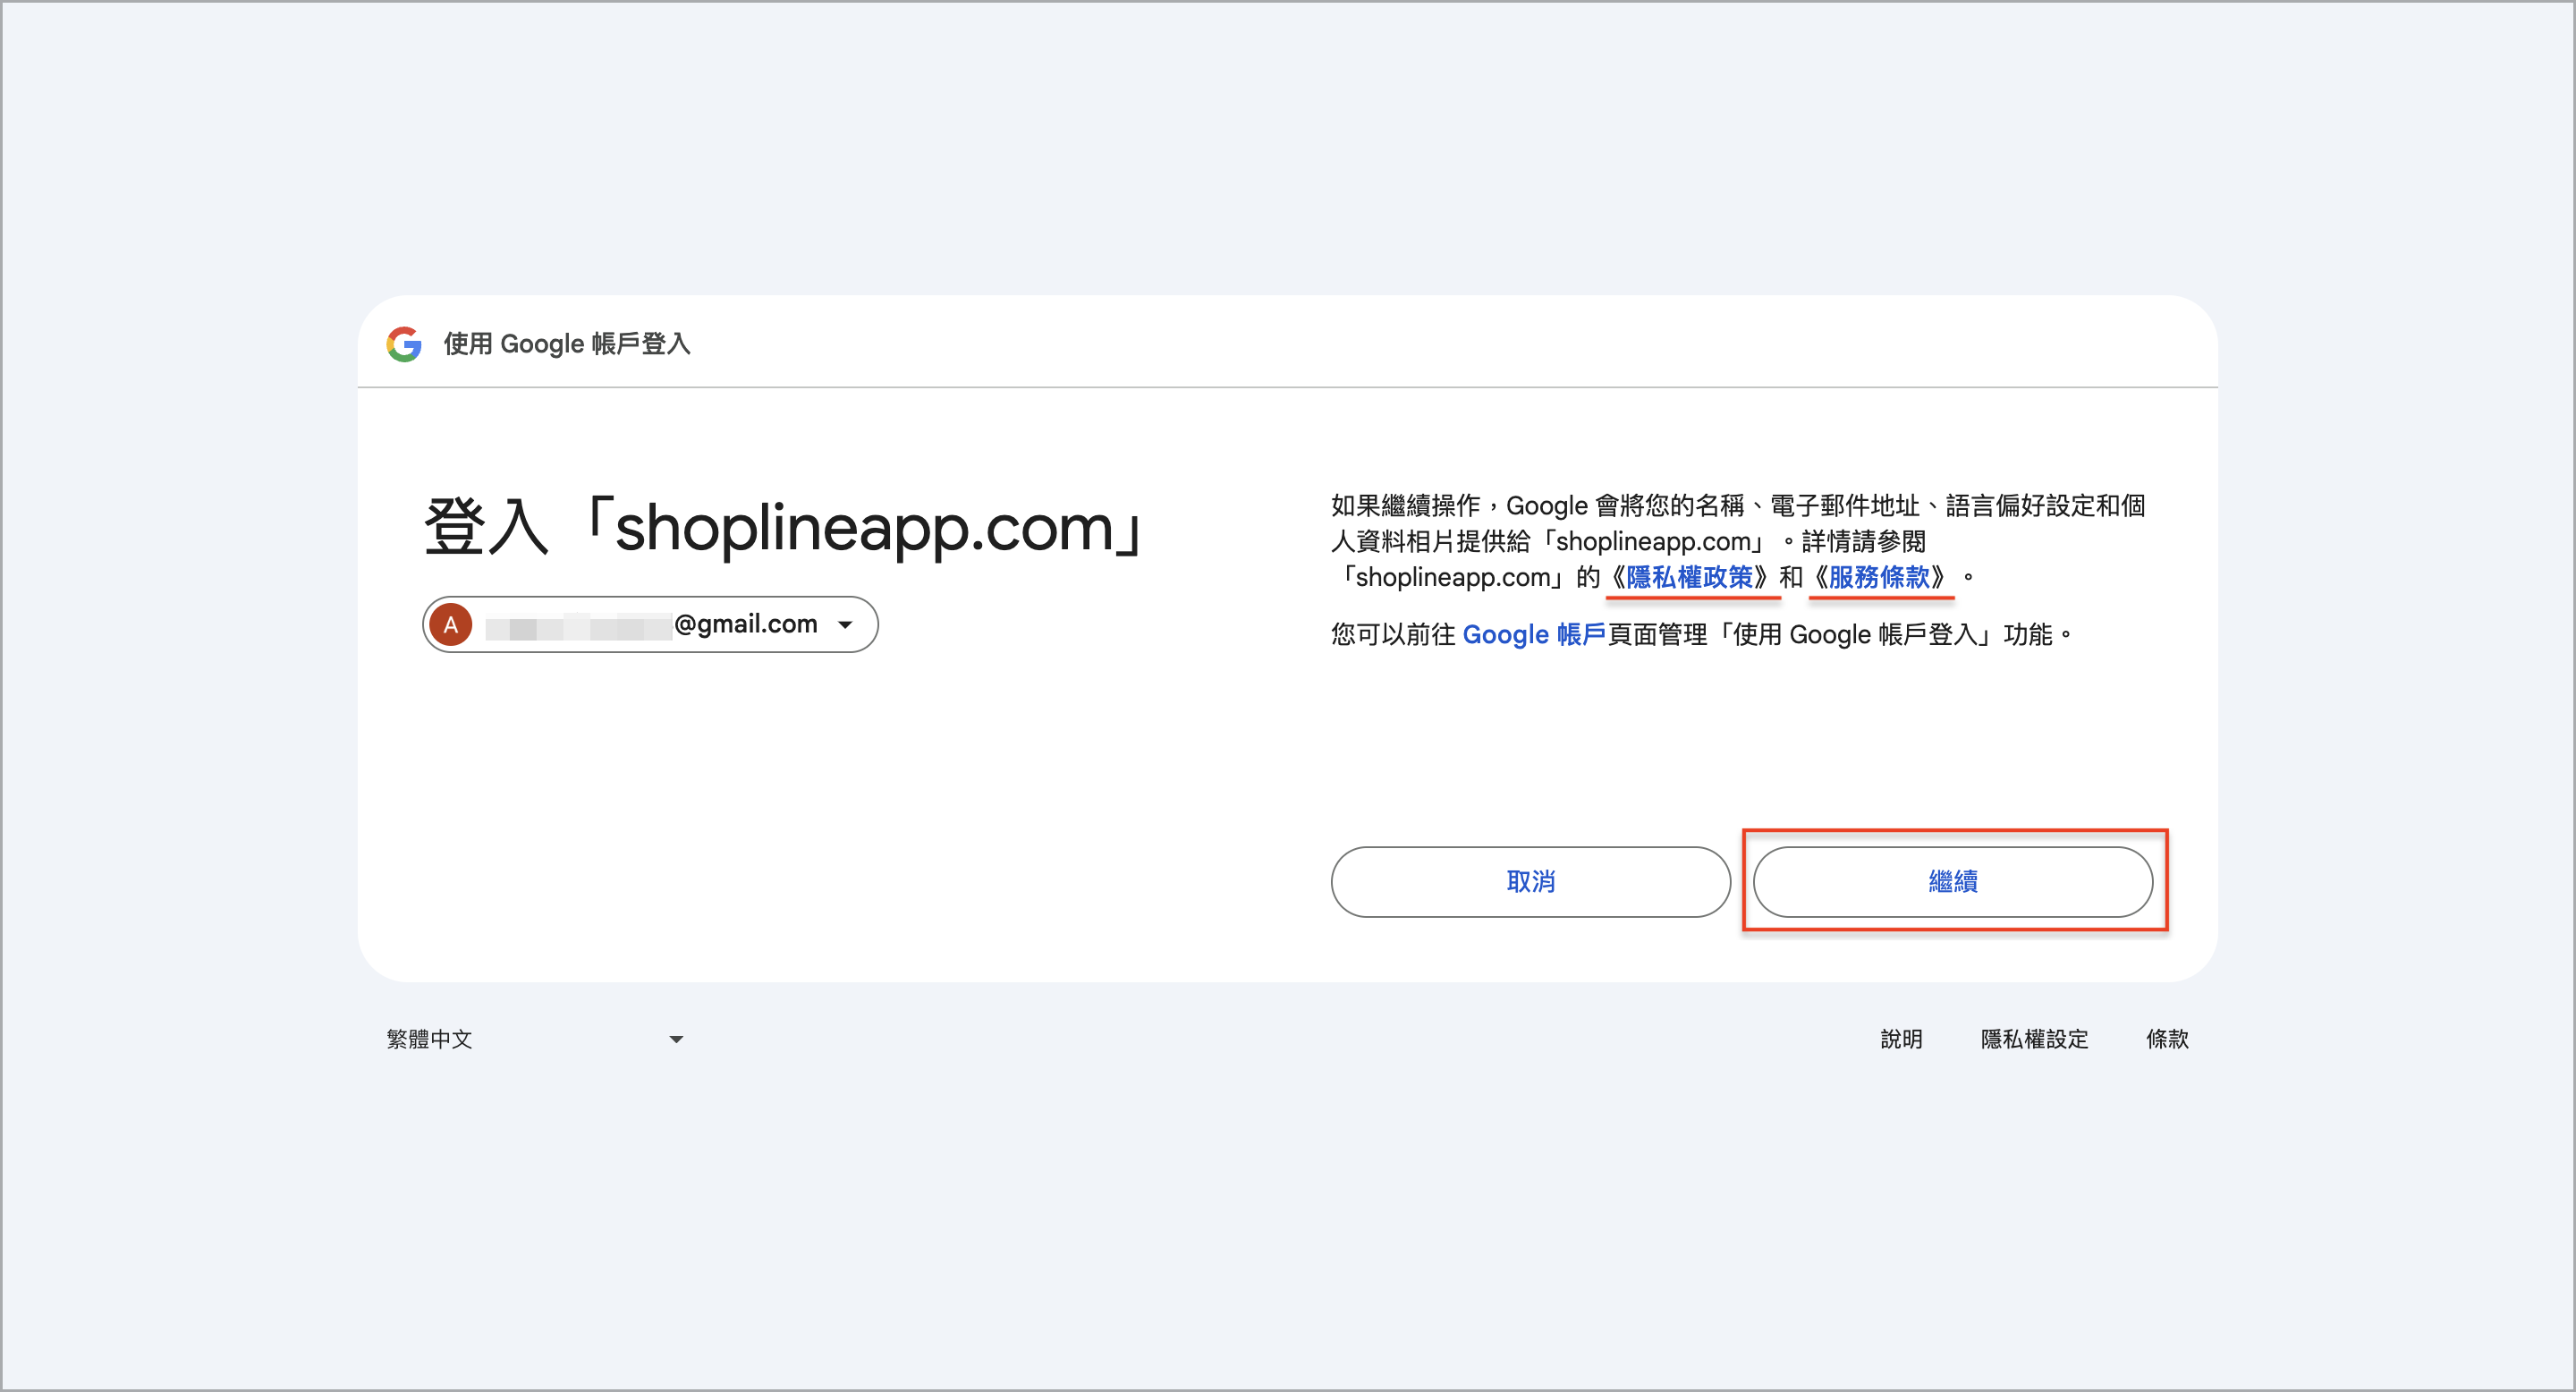The width and height of the screenshot is (2576, 1392).
Task: Click the 繼續 continue button
Action: tap(1952, 881)
